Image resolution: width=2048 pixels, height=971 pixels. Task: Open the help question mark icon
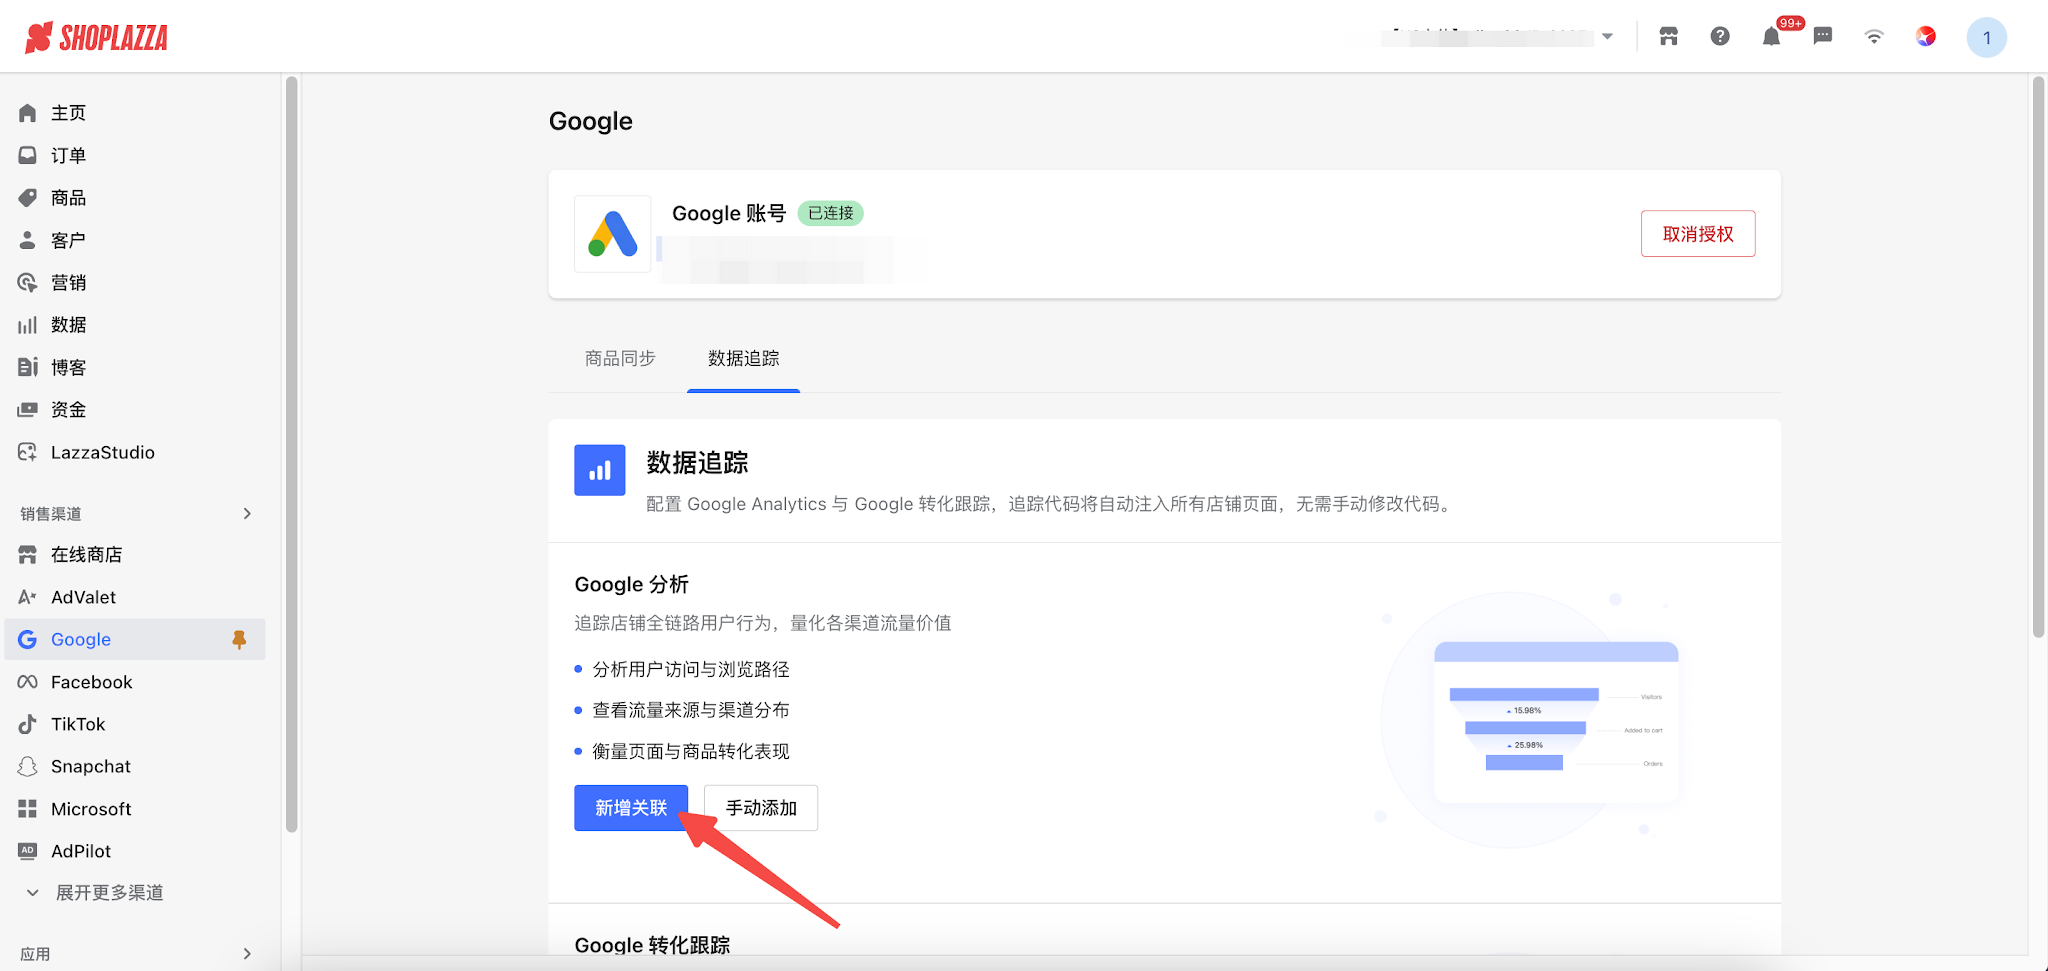point(1720,37)
